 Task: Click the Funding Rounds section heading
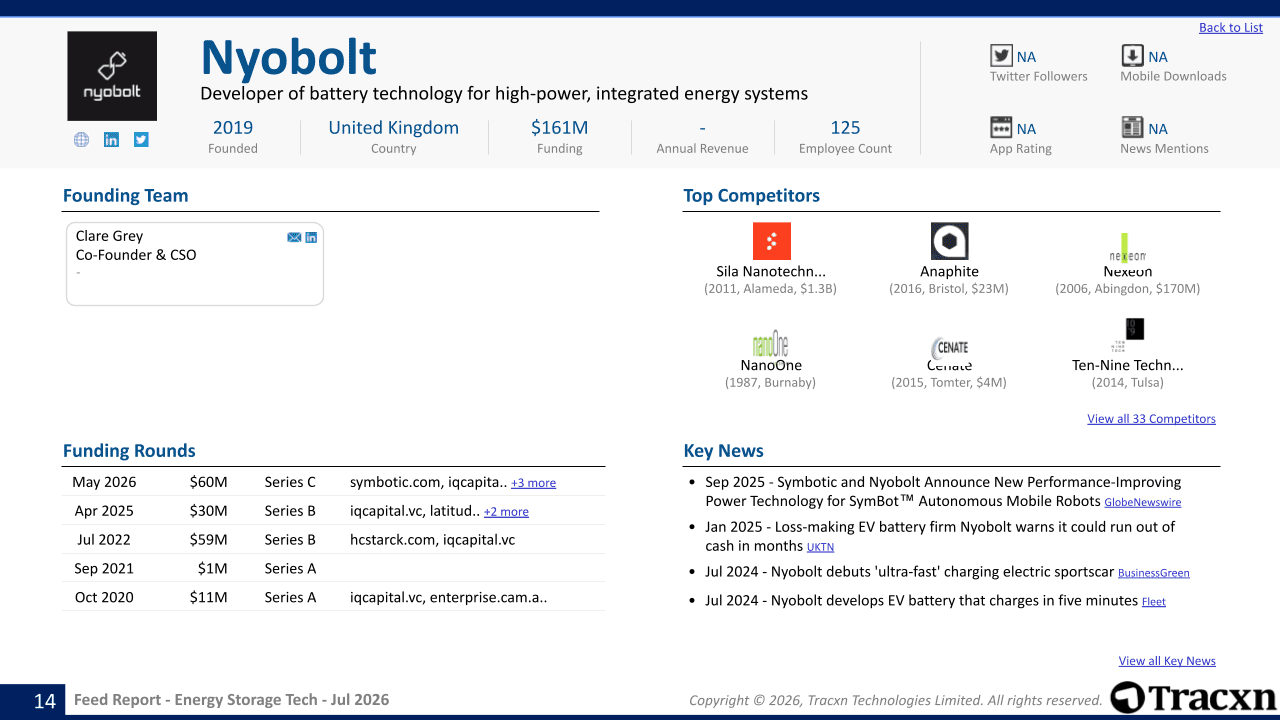pyautogui.click(x=129, y=451)
